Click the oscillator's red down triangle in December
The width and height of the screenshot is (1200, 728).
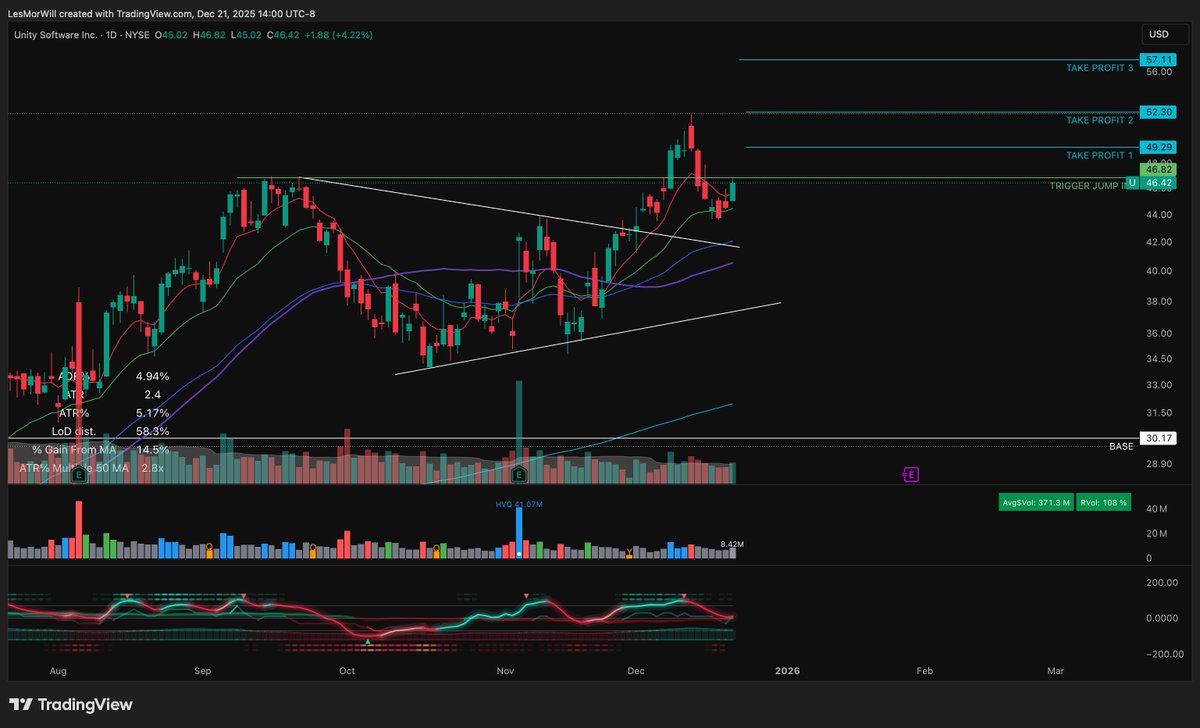click(683, 596)
